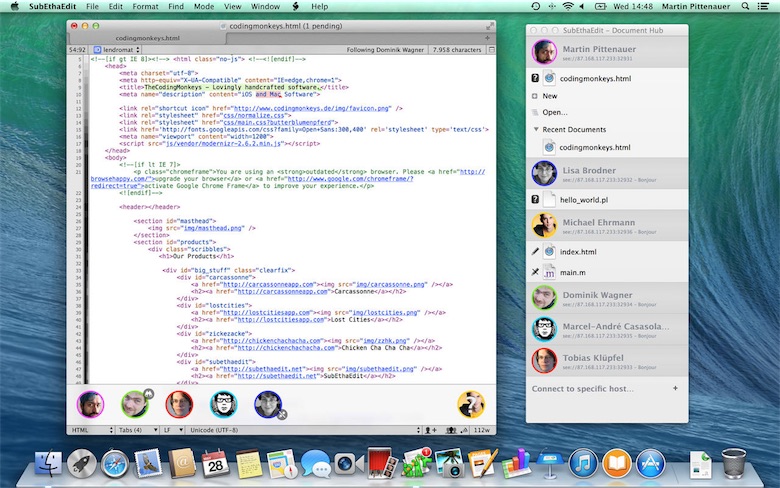Screen dimensions: 780x488
Task: Open iTunes from the Dock
Action: (x=583, y=463)
